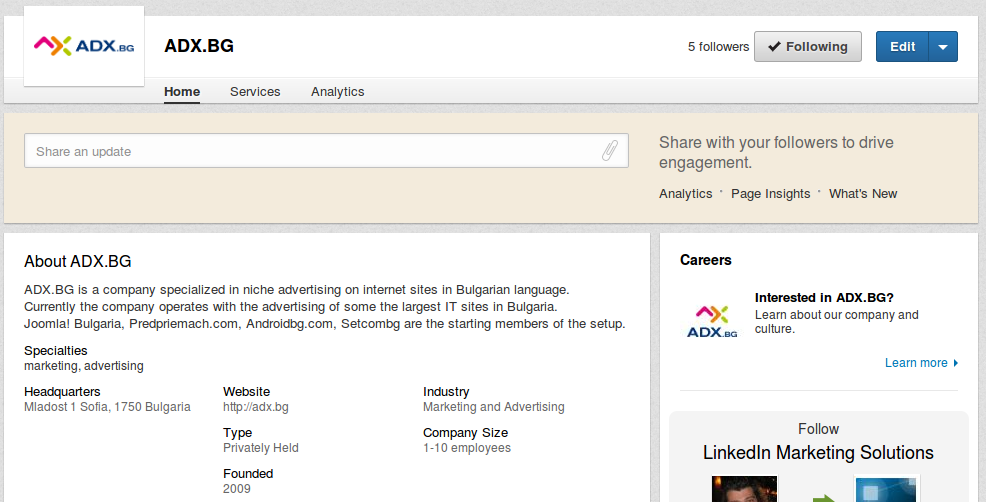Click the ADX.BG logo in the Careers panel
This screenshot has width=986, height=502.
coord(712,321)
